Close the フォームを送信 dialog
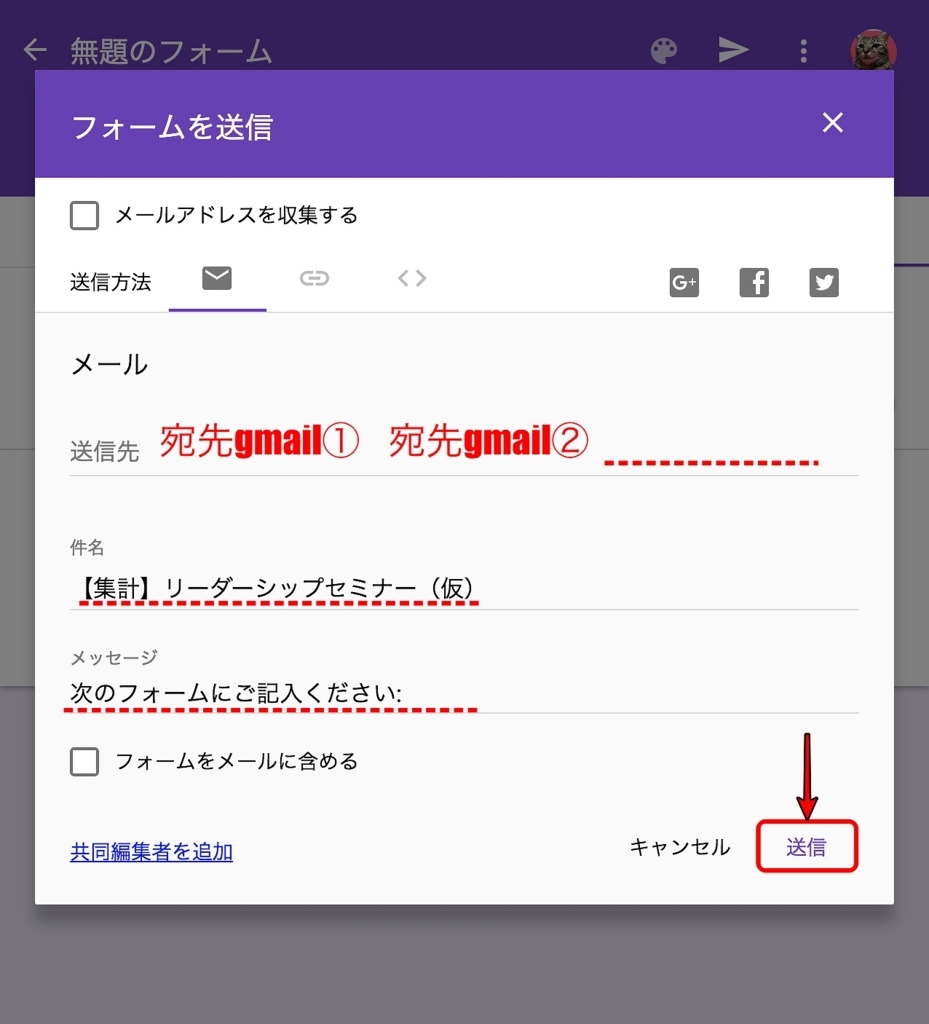The image size is (929, 1024). click(x=832, y=123)
